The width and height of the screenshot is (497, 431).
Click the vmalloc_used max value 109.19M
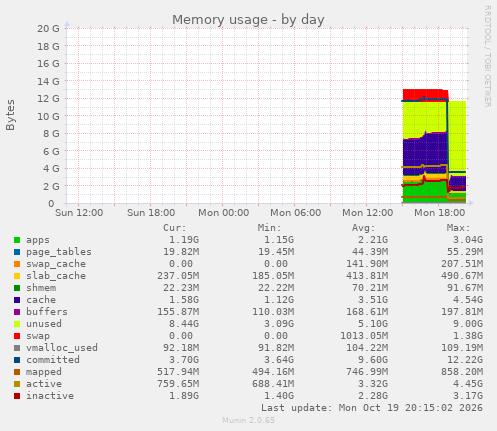462,348
